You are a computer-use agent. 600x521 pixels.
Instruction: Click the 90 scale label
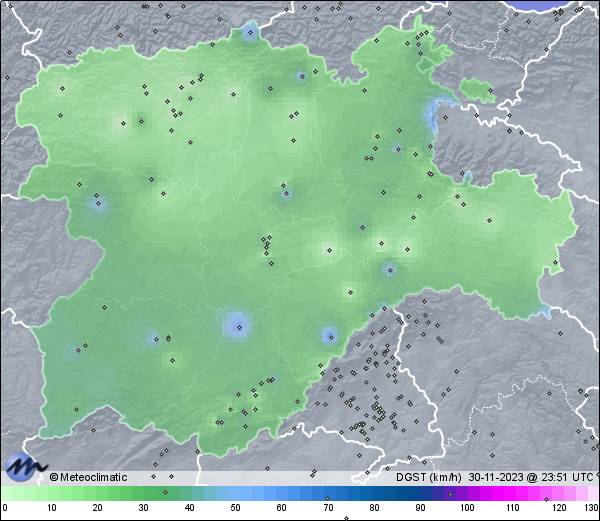click(420, 508)
